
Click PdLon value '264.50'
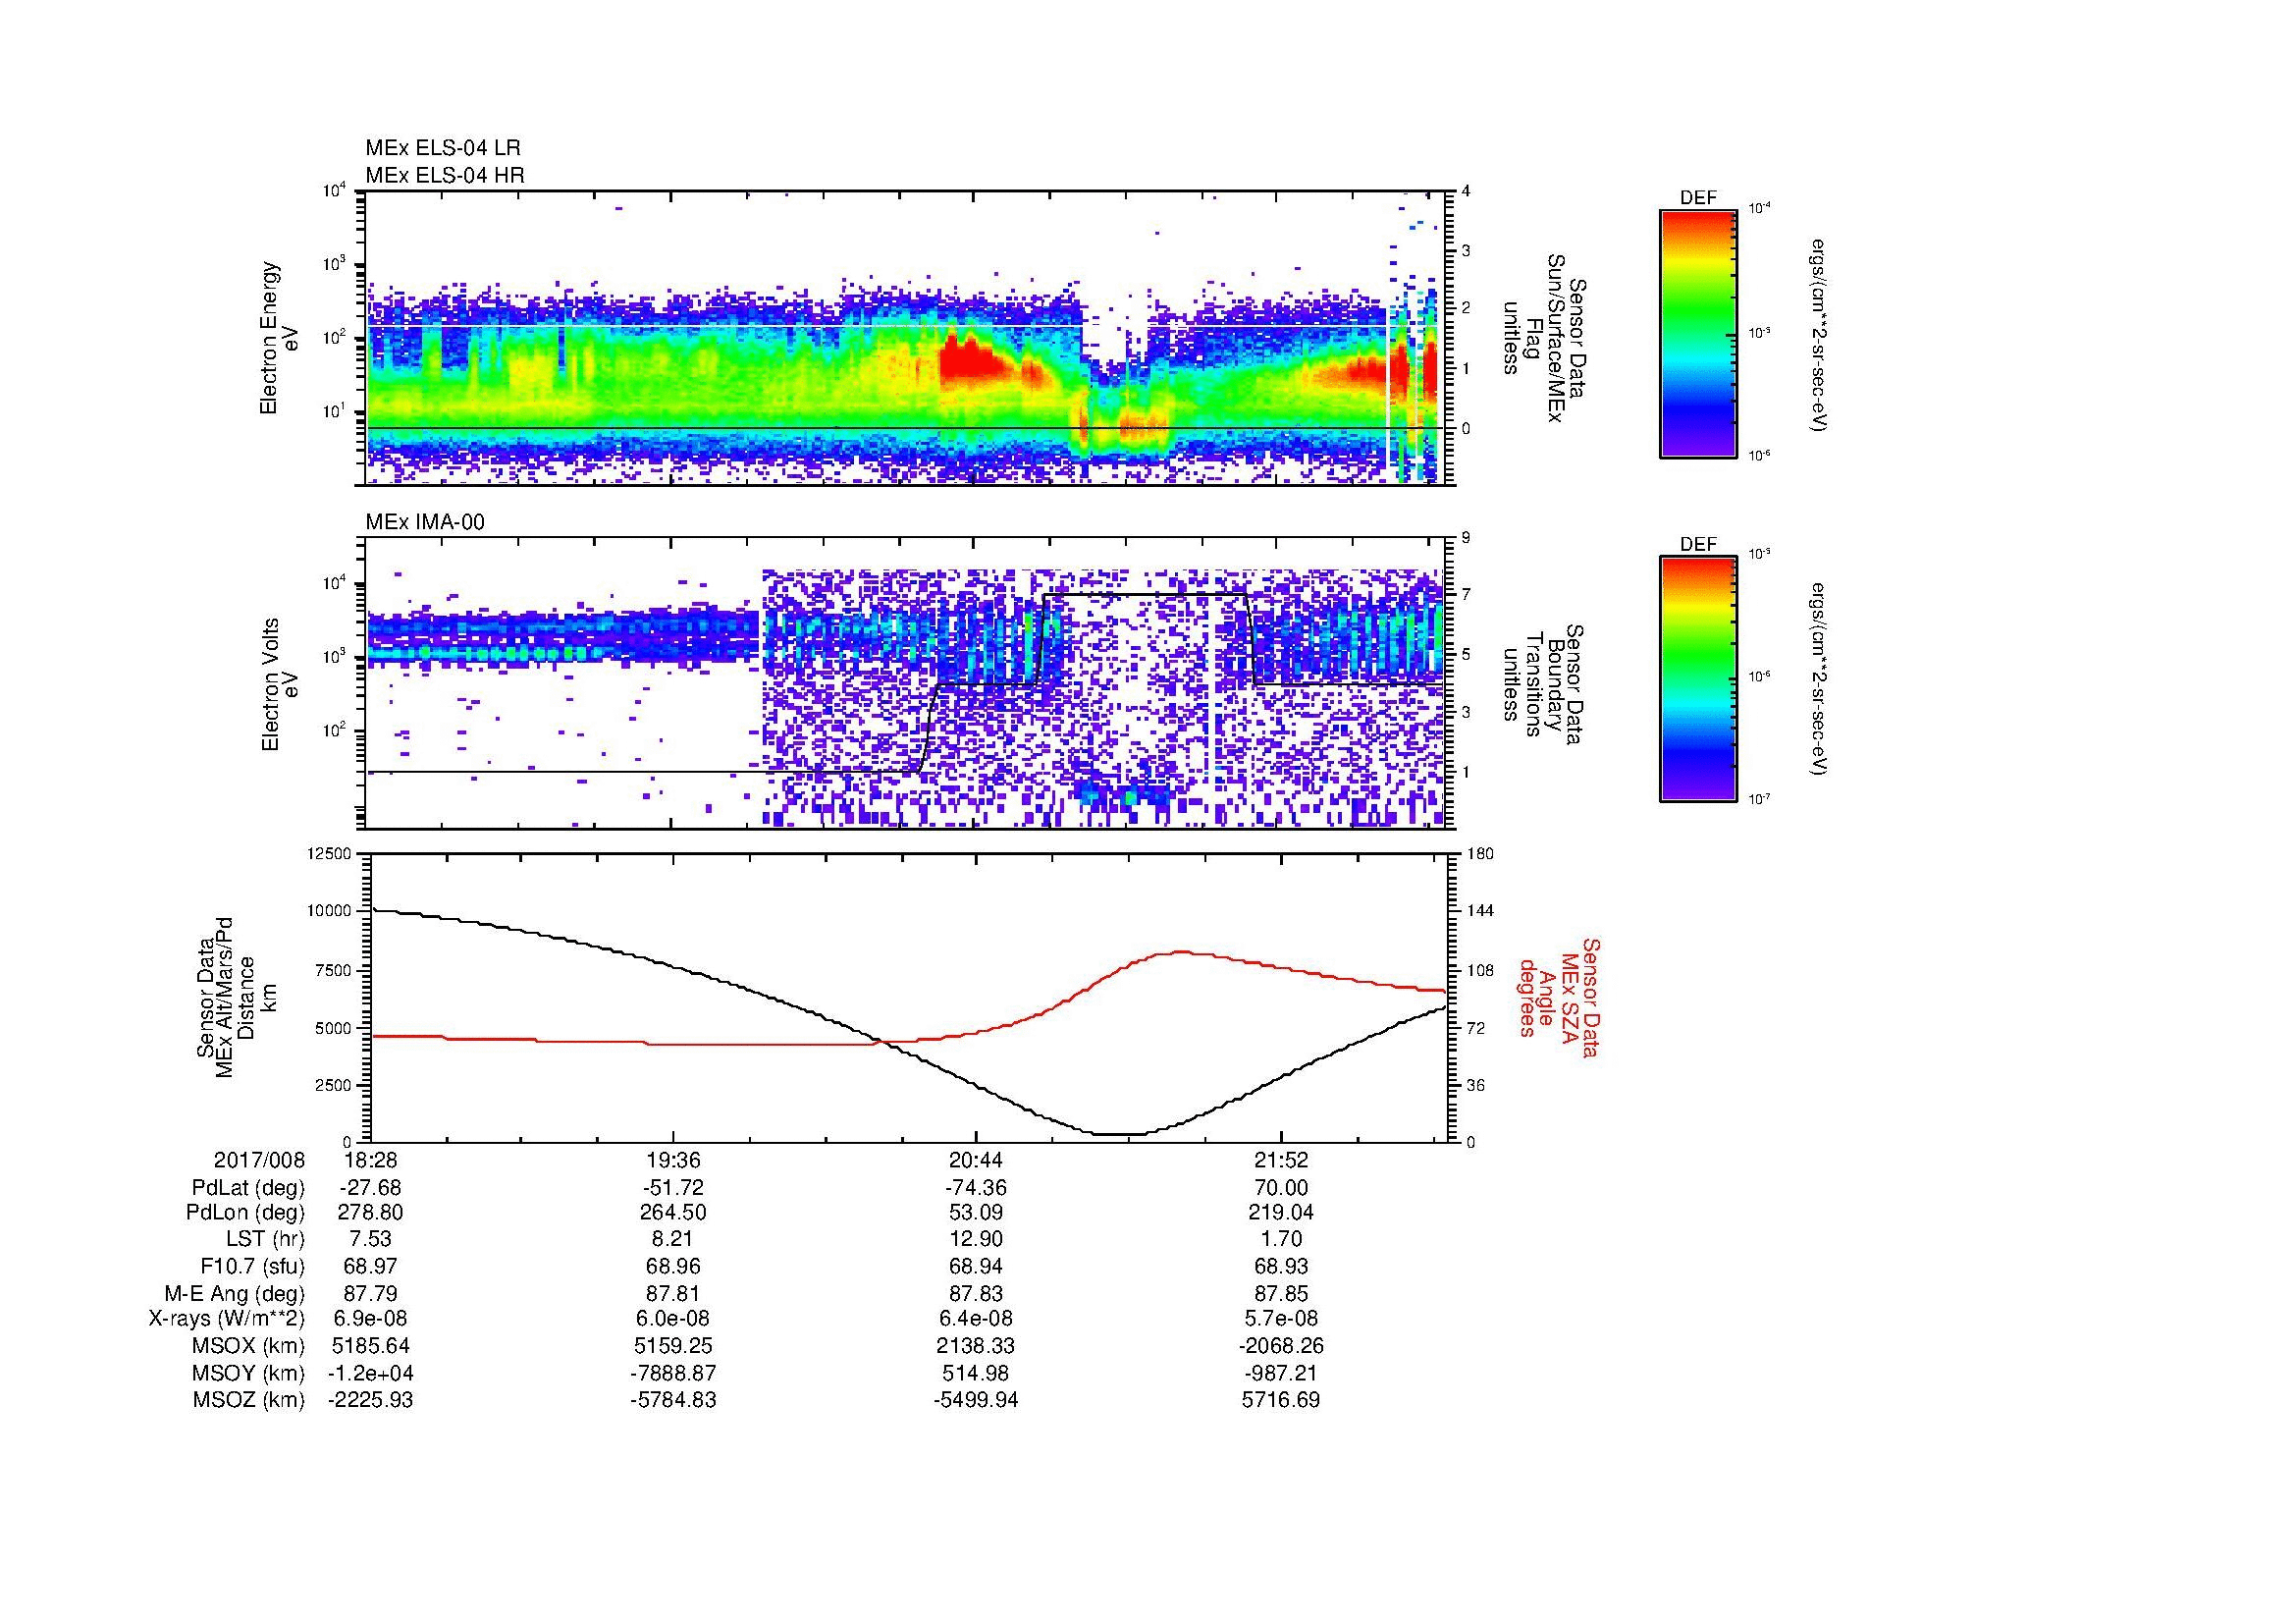pos(674,1213)
